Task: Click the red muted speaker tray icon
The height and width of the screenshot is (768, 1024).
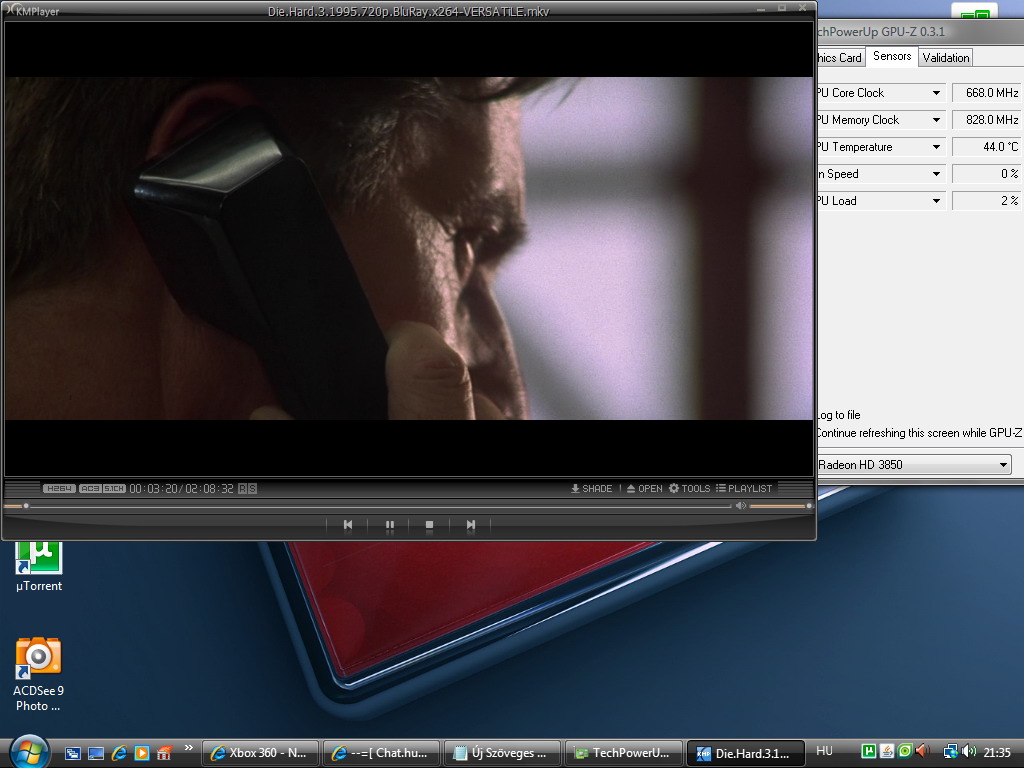Action: click(922, 752)
